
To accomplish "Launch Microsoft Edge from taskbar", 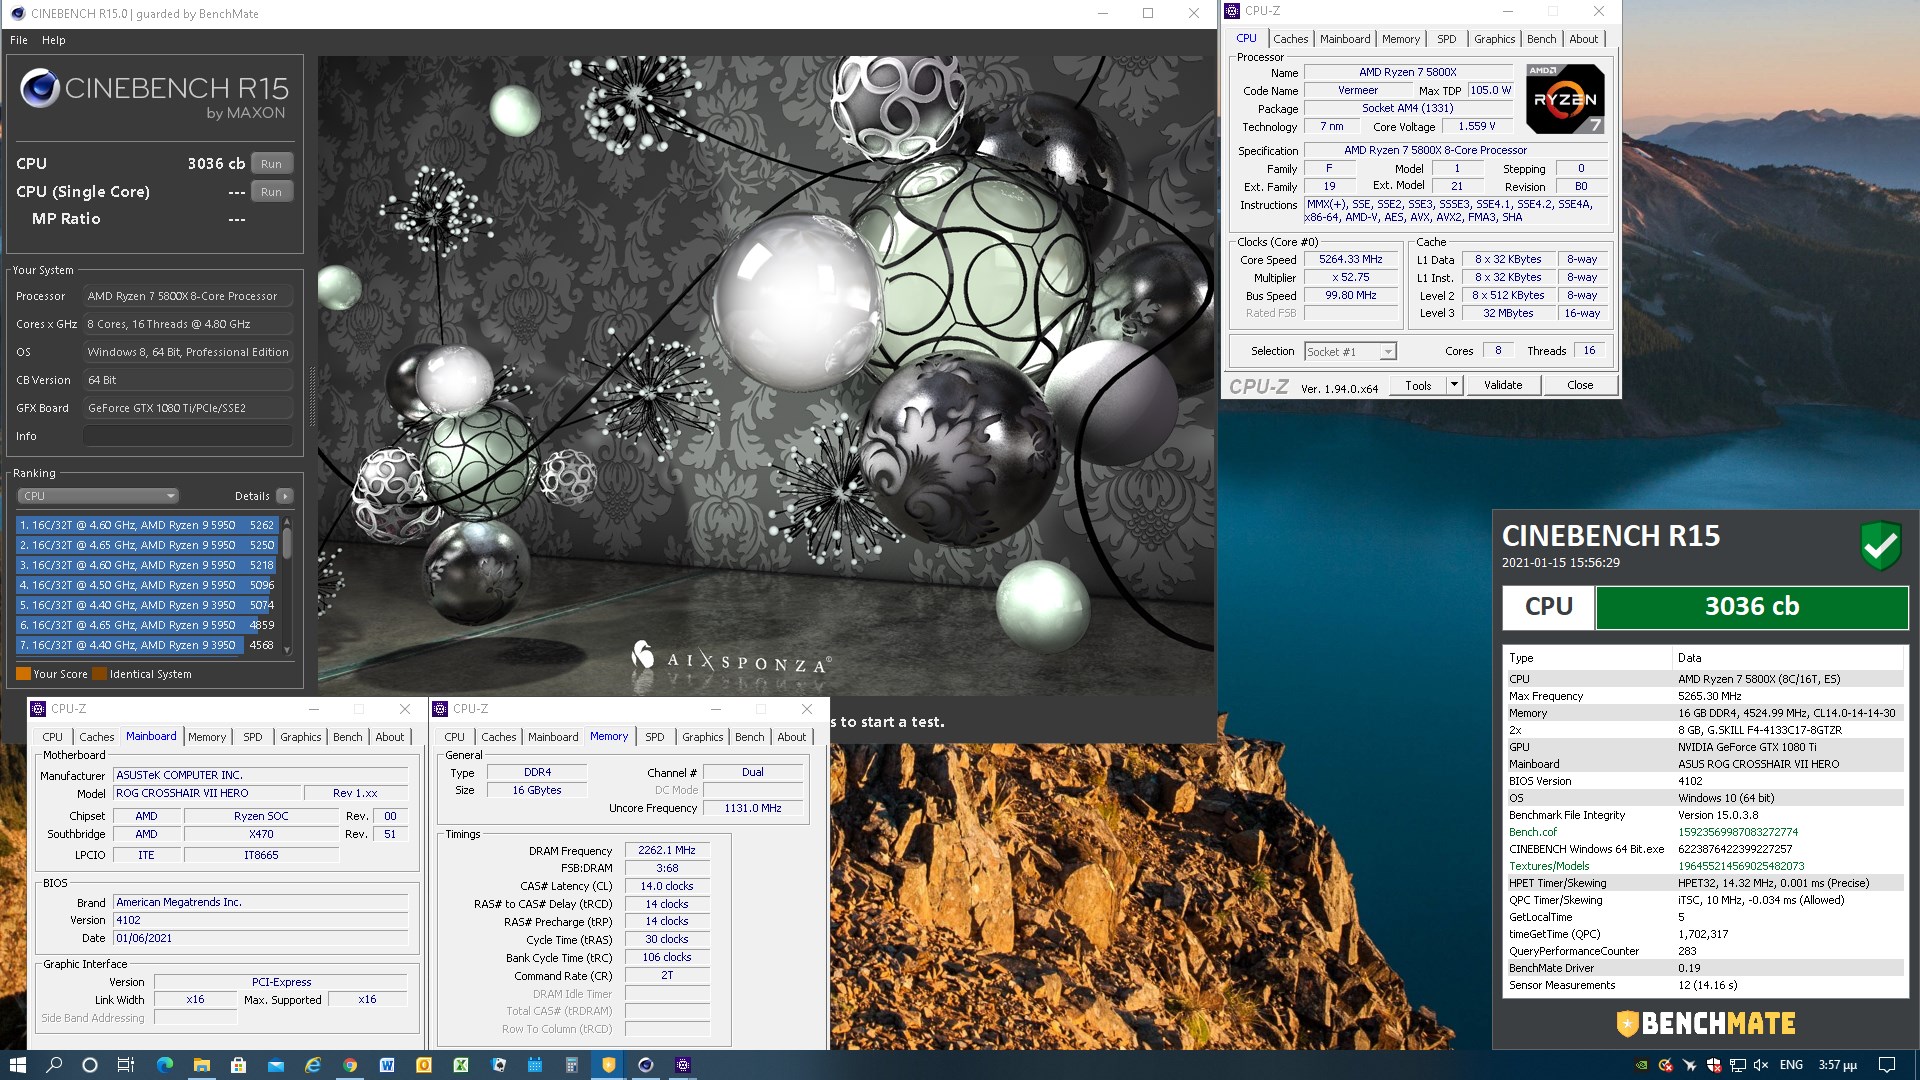I will (165, 1065).
